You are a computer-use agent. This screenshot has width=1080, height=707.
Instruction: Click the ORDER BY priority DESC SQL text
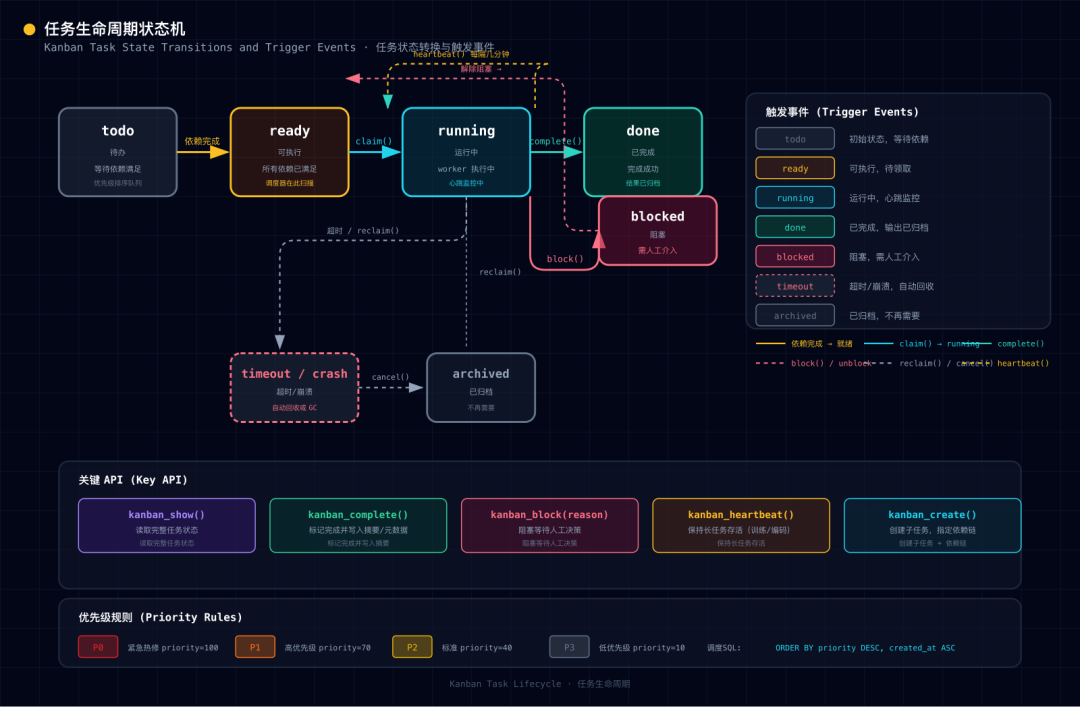[x=865, y=648]
